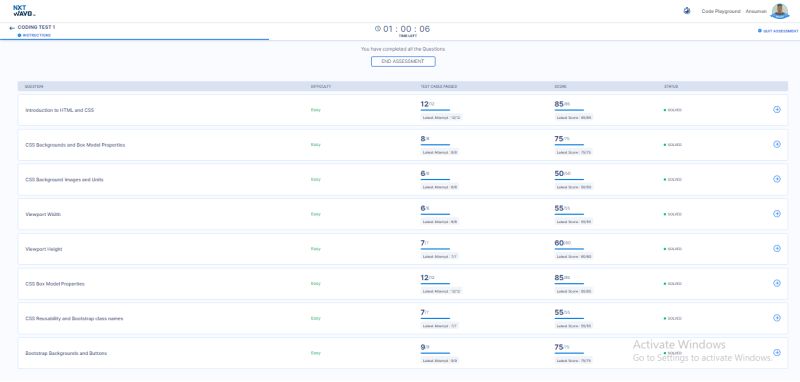Click the Question column header

[34, 86]
